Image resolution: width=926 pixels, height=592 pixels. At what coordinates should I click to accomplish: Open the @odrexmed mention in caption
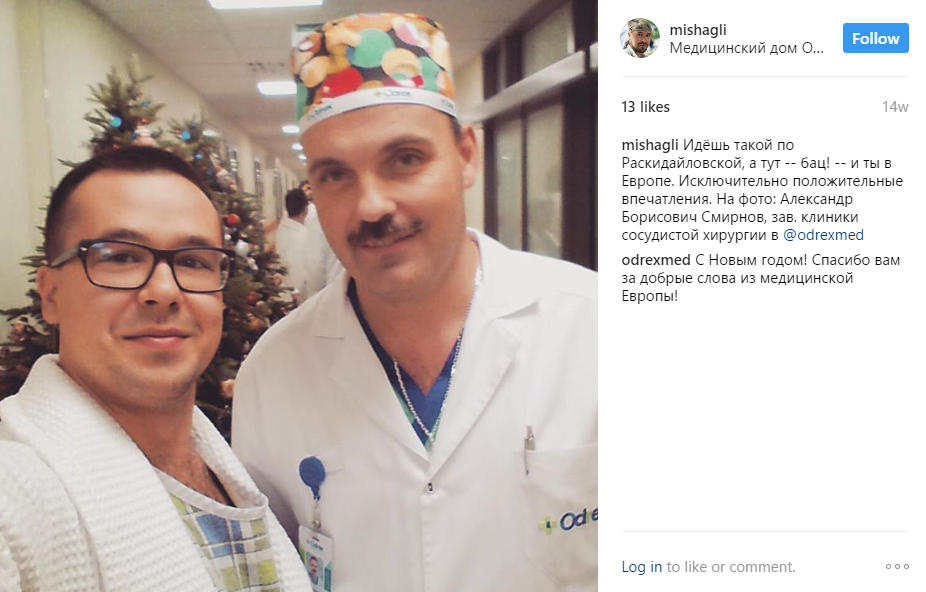[823, 235]
